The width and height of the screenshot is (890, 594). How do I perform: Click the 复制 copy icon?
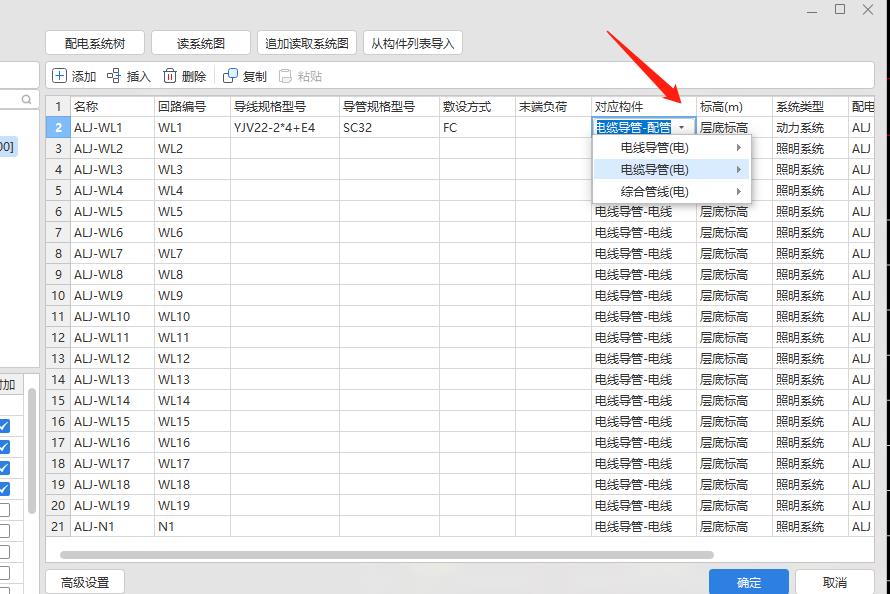[x=230, y=76]
